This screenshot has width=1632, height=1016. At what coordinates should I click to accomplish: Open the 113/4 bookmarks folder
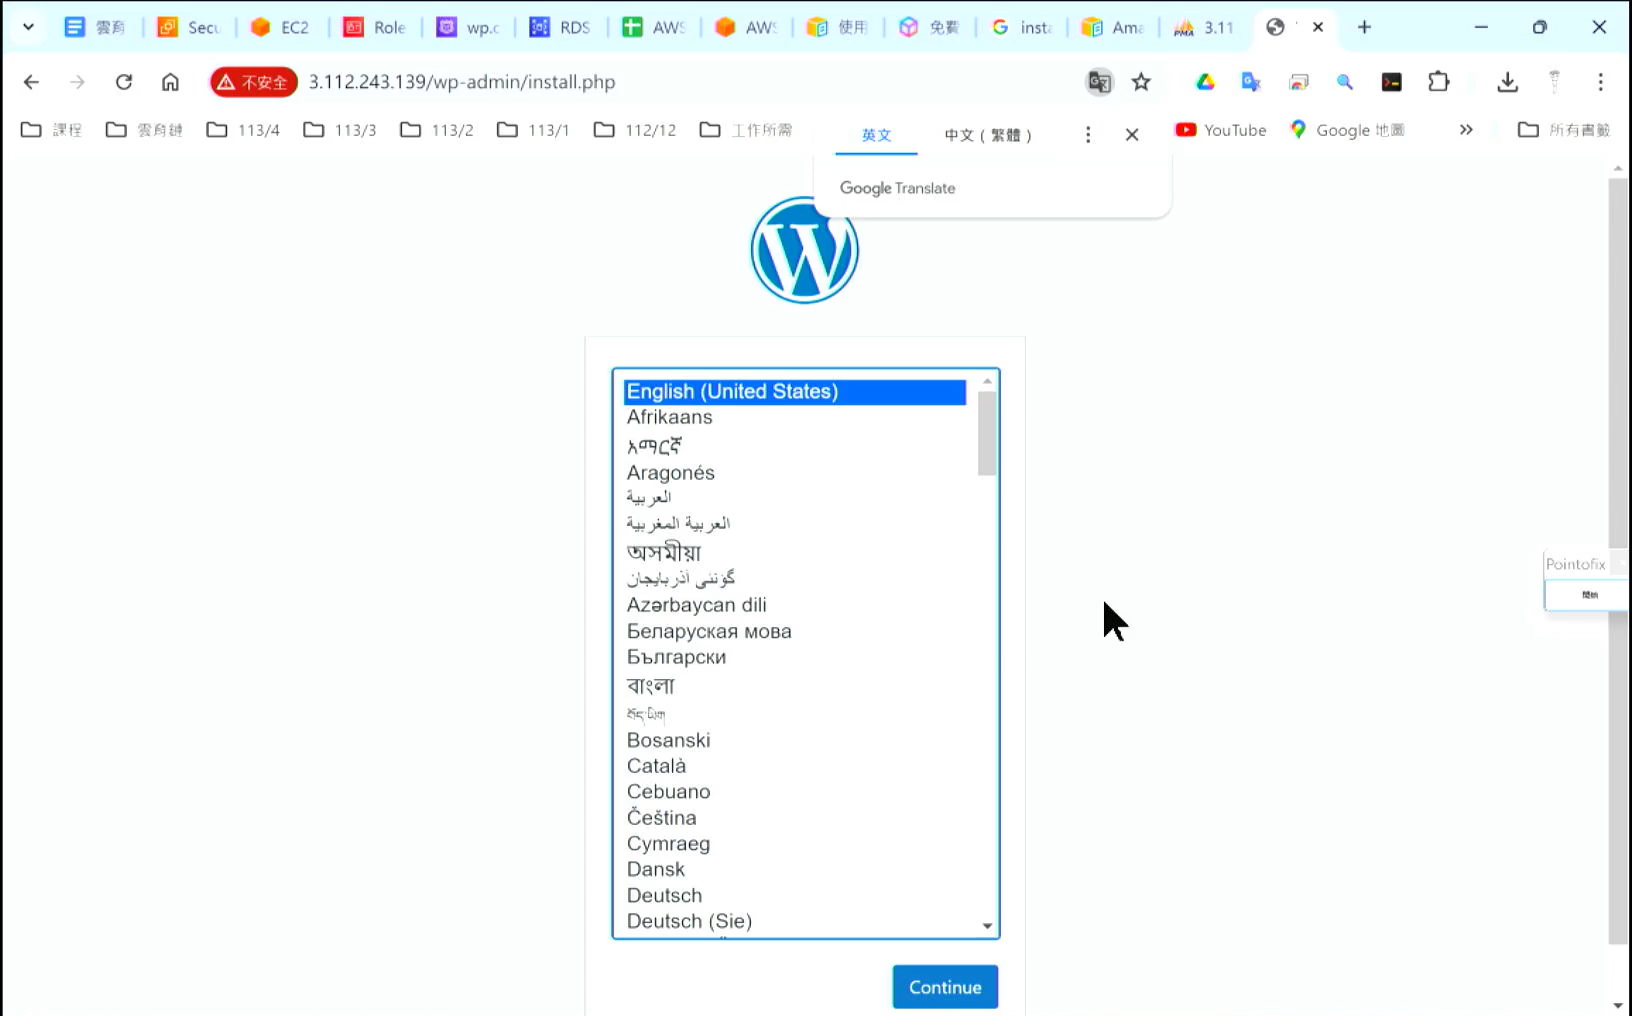pos(243,130)
